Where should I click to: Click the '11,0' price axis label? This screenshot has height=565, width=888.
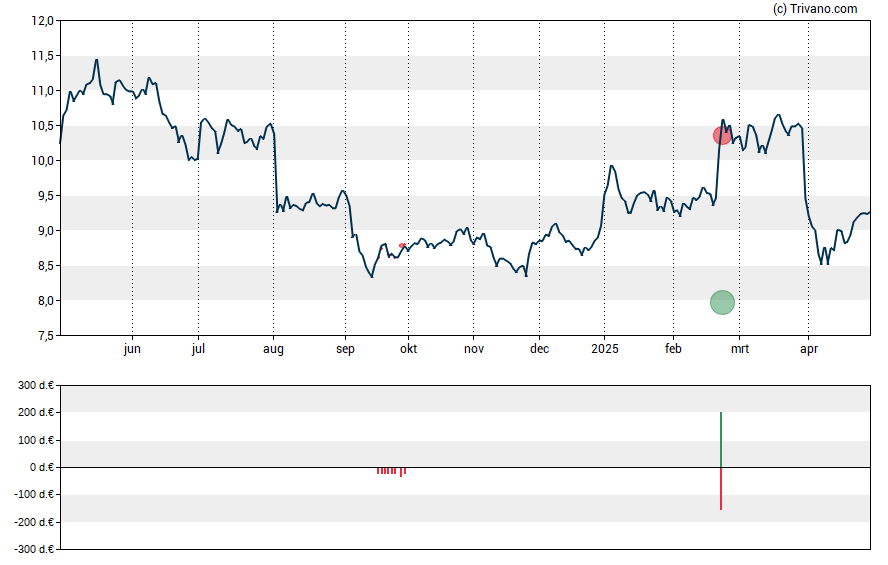(x=42, y=91)
